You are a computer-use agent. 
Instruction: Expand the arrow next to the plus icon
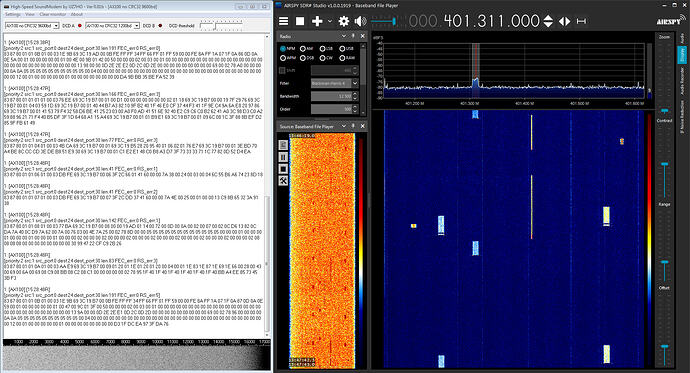(330, 21)
